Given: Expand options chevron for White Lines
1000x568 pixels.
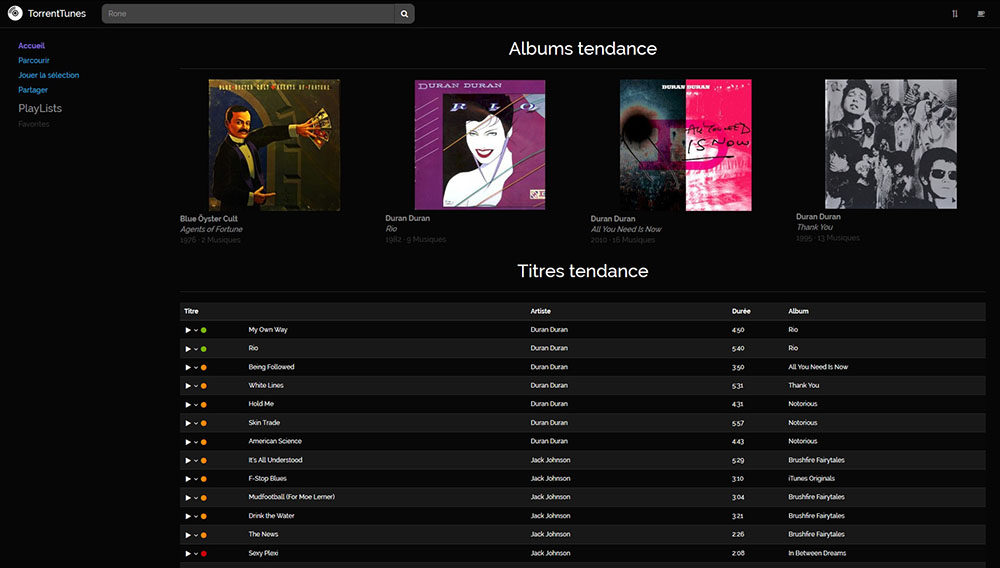Looking at the screenshot, I should click(x=196, y=386).
